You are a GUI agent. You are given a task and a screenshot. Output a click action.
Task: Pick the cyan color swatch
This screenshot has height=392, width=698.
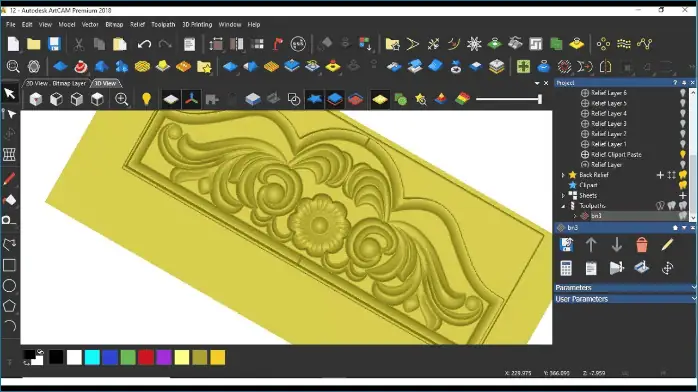click(x=92, y=357)
